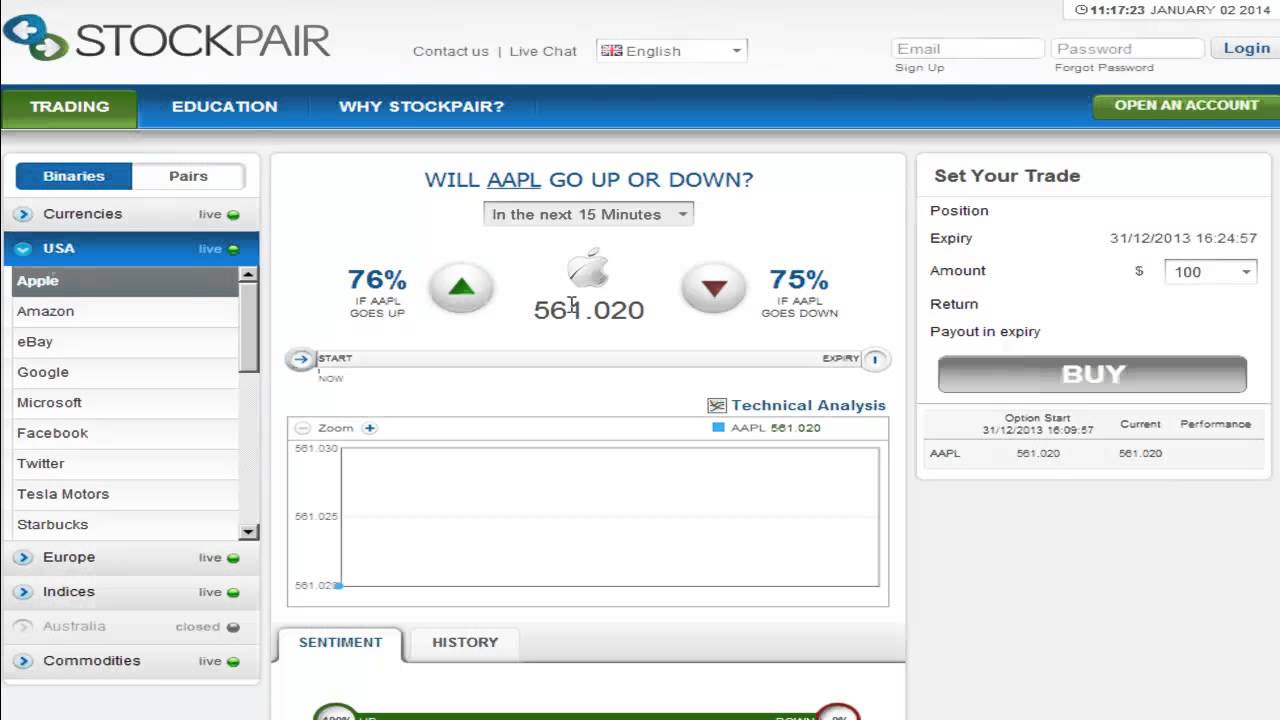Click the green live indicator for Currencies
The width and height of the screenshot is (1280, 720).
click(233, 215)
